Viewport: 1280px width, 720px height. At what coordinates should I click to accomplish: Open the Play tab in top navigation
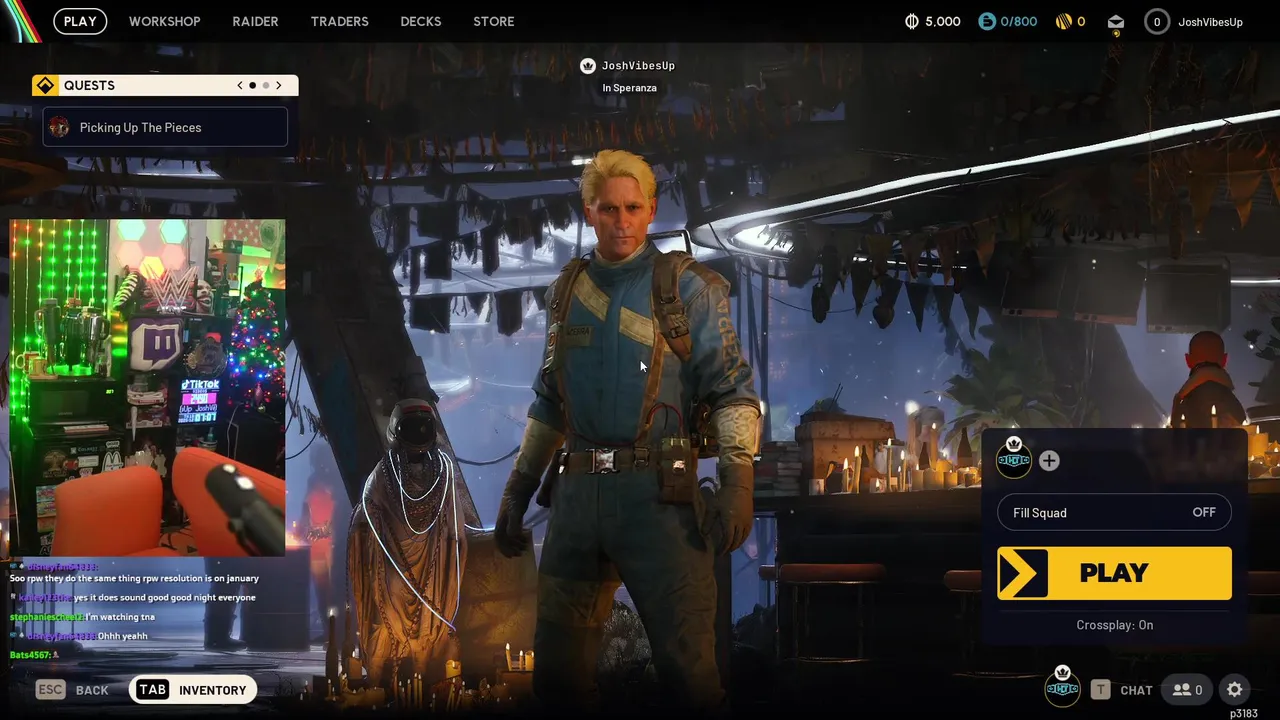point(80,21)
